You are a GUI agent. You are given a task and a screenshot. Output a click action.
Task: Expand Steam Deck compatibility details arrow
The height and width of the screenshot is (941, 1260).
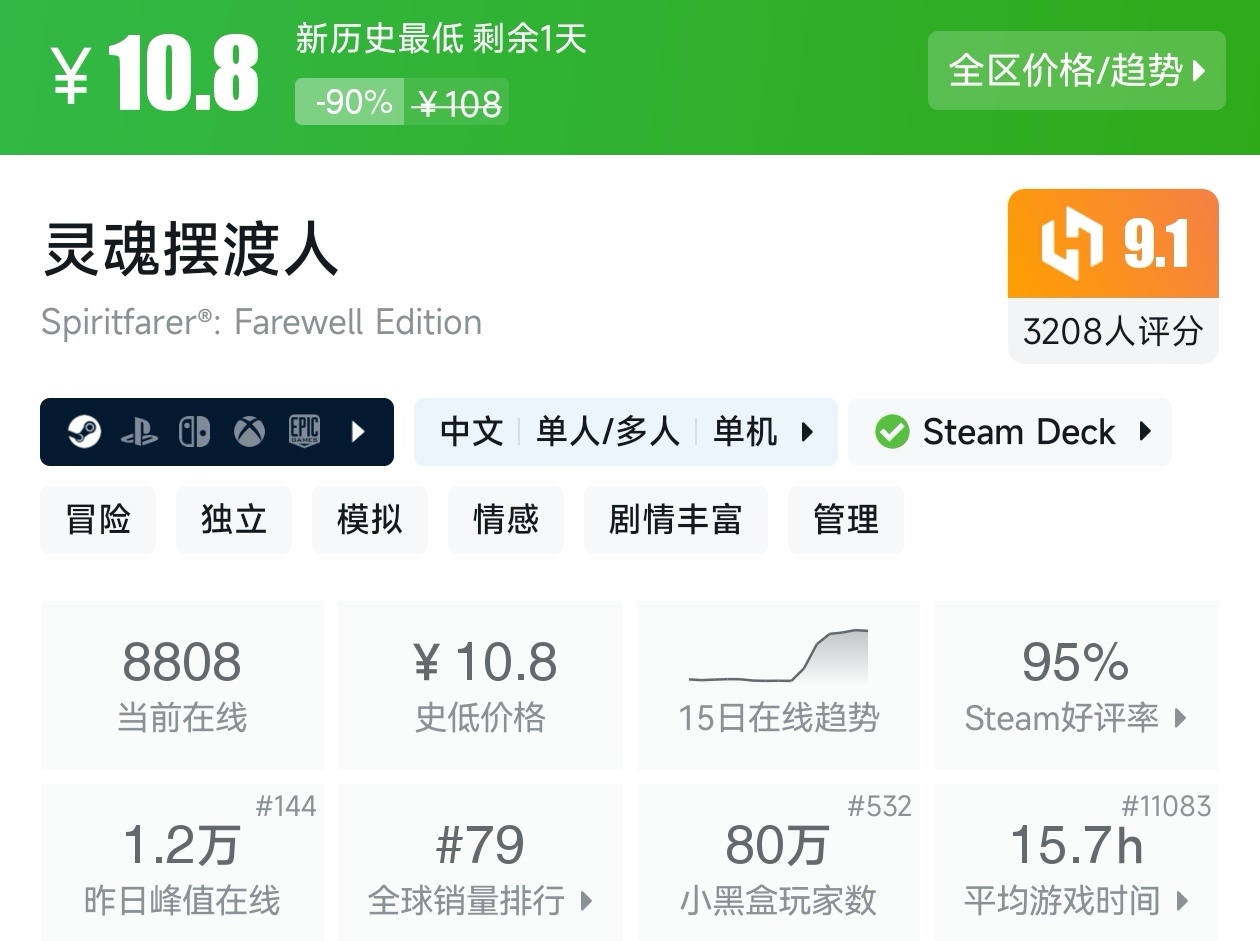1145,432
